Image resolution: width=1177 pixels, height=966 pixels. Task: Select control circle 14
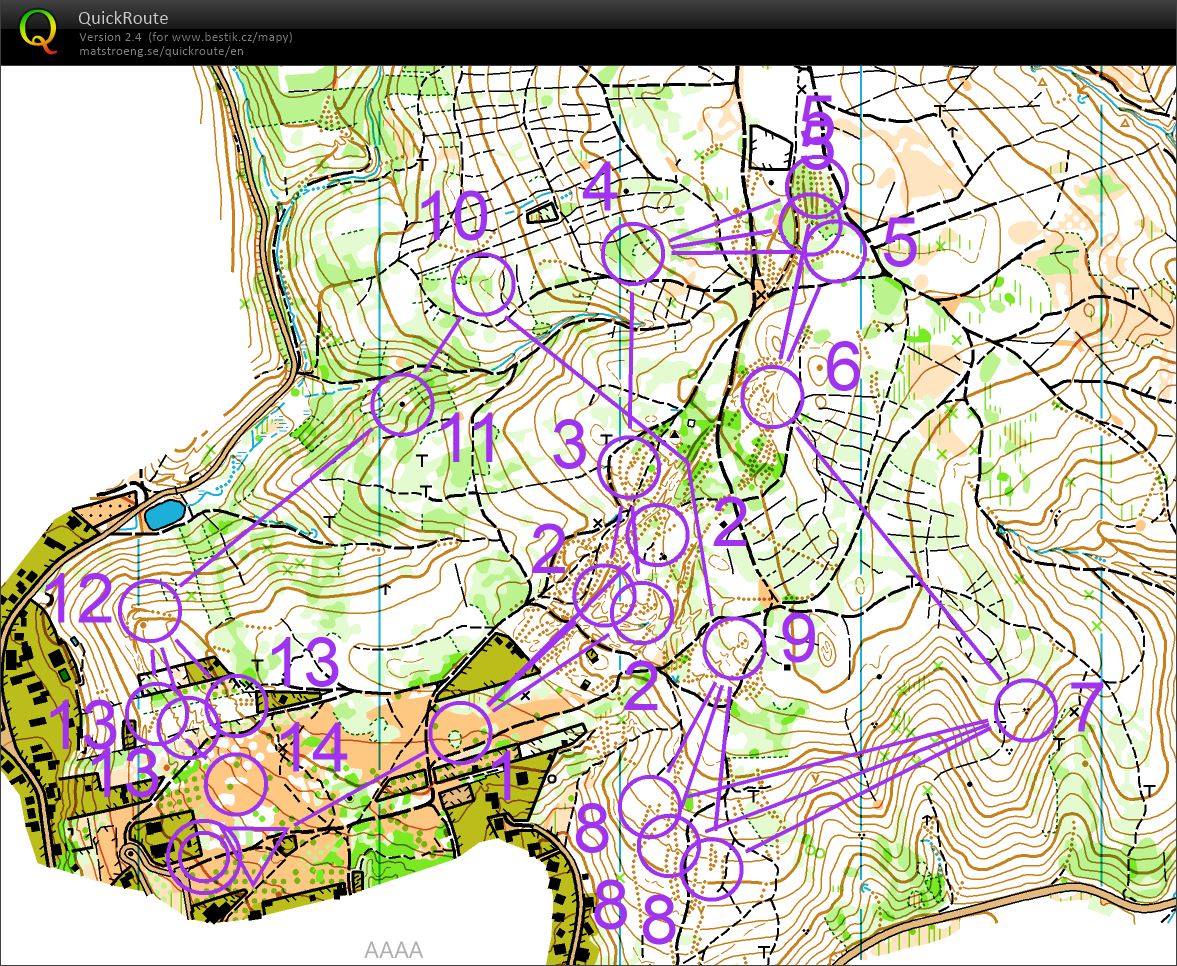point(236,783)
